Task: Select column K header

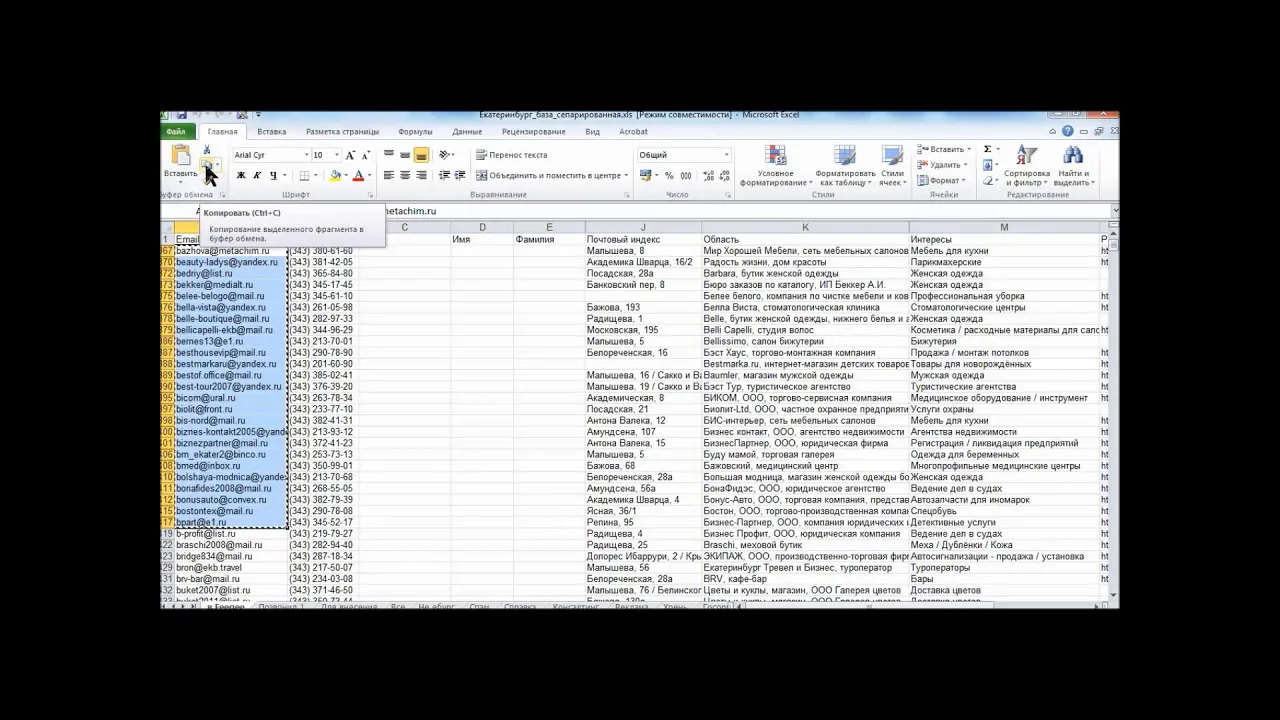Action: tap(805, 227)
